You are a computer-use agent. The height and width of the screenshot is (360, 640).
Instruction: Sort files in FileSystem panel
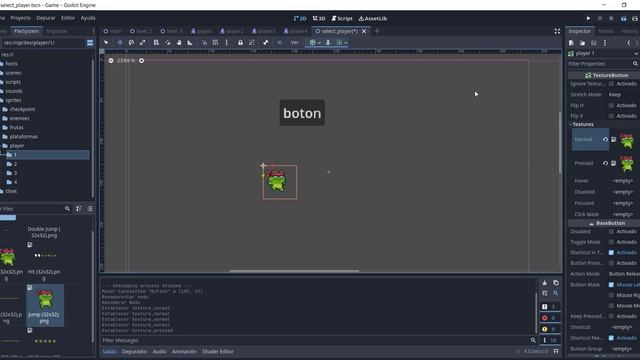[78, 209]
